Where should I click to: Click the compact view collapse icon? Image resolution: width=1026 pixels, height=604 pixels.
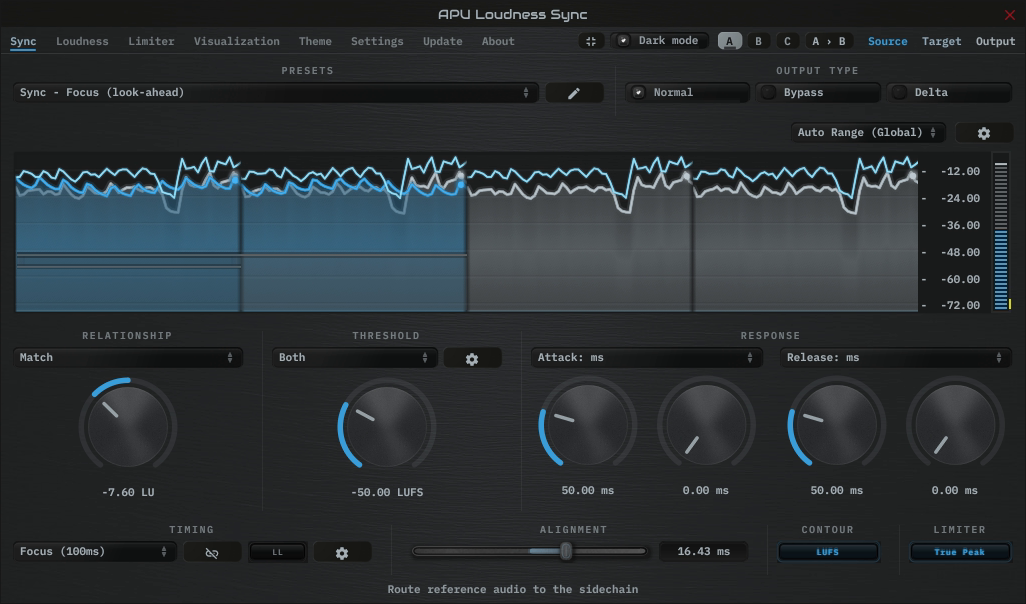(591, 41)
